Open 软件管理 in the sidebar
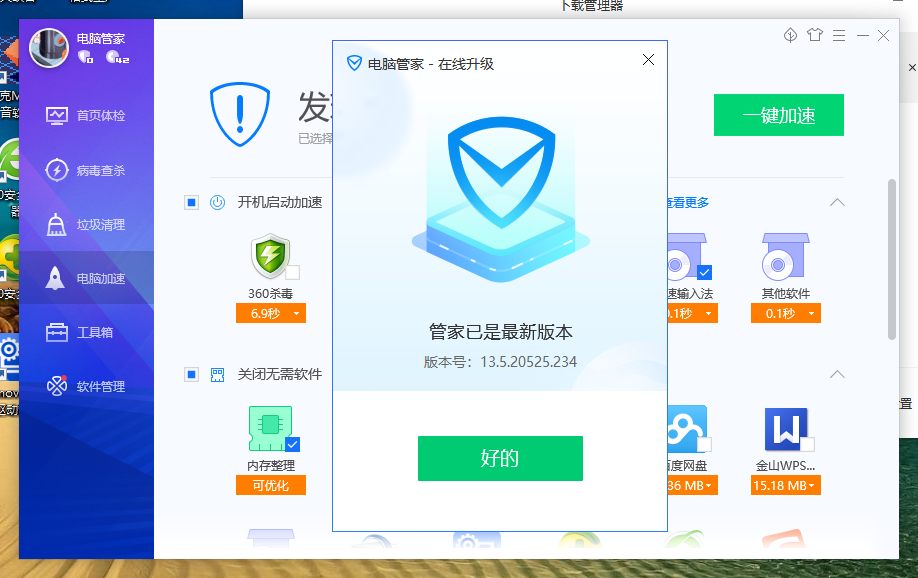 (x=87, y=387)
